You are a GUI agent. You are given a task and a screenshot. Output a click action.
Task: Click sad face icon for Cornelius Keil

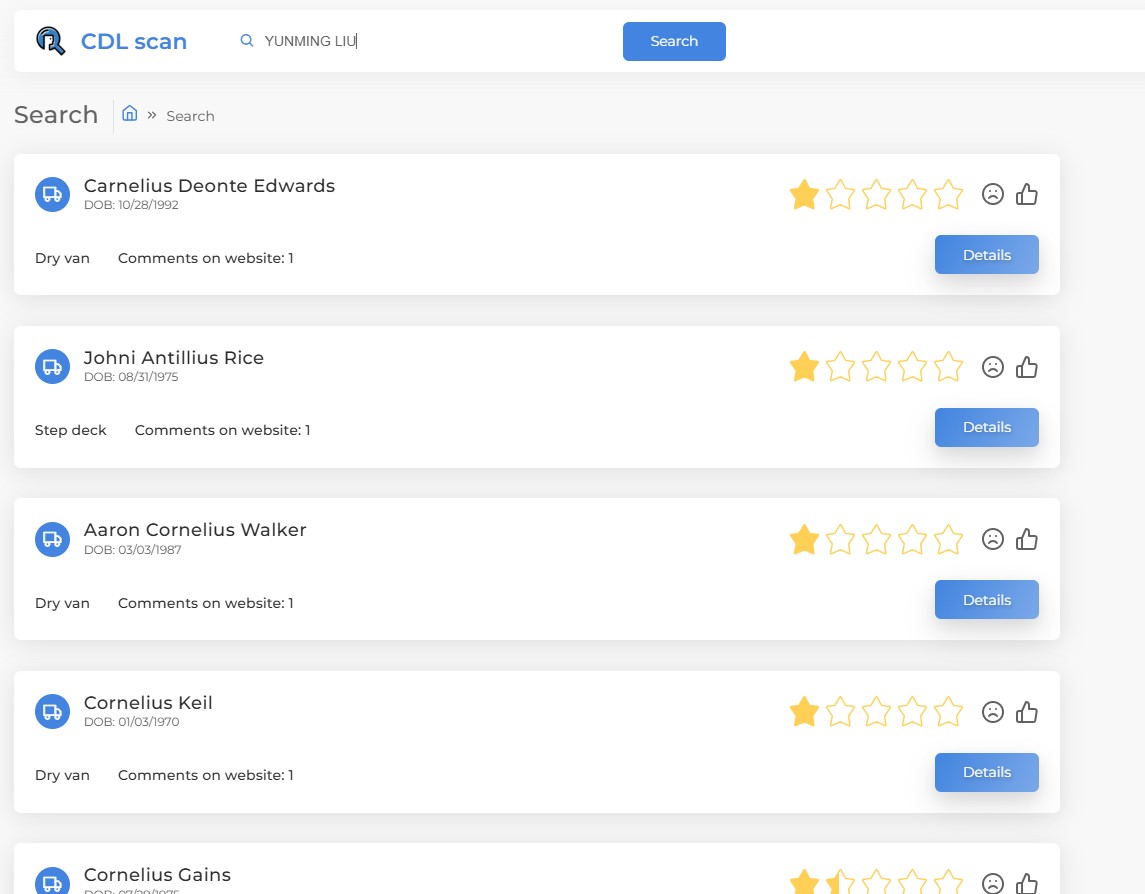pos(992,712)
